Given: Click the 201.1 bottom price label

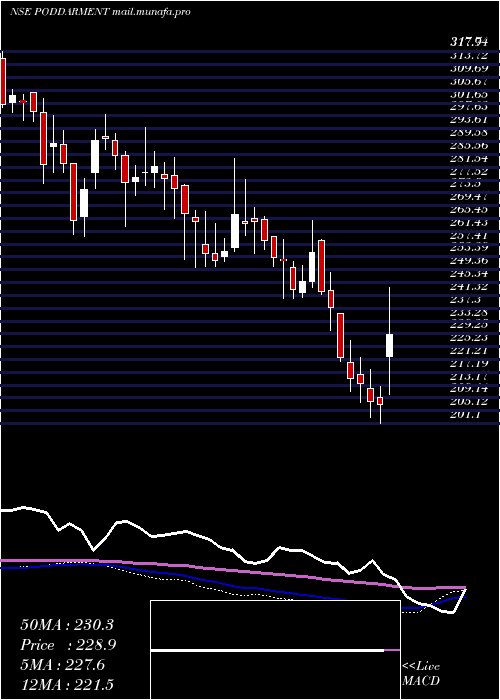Looking at the screenshot, I should pos(466,415).
